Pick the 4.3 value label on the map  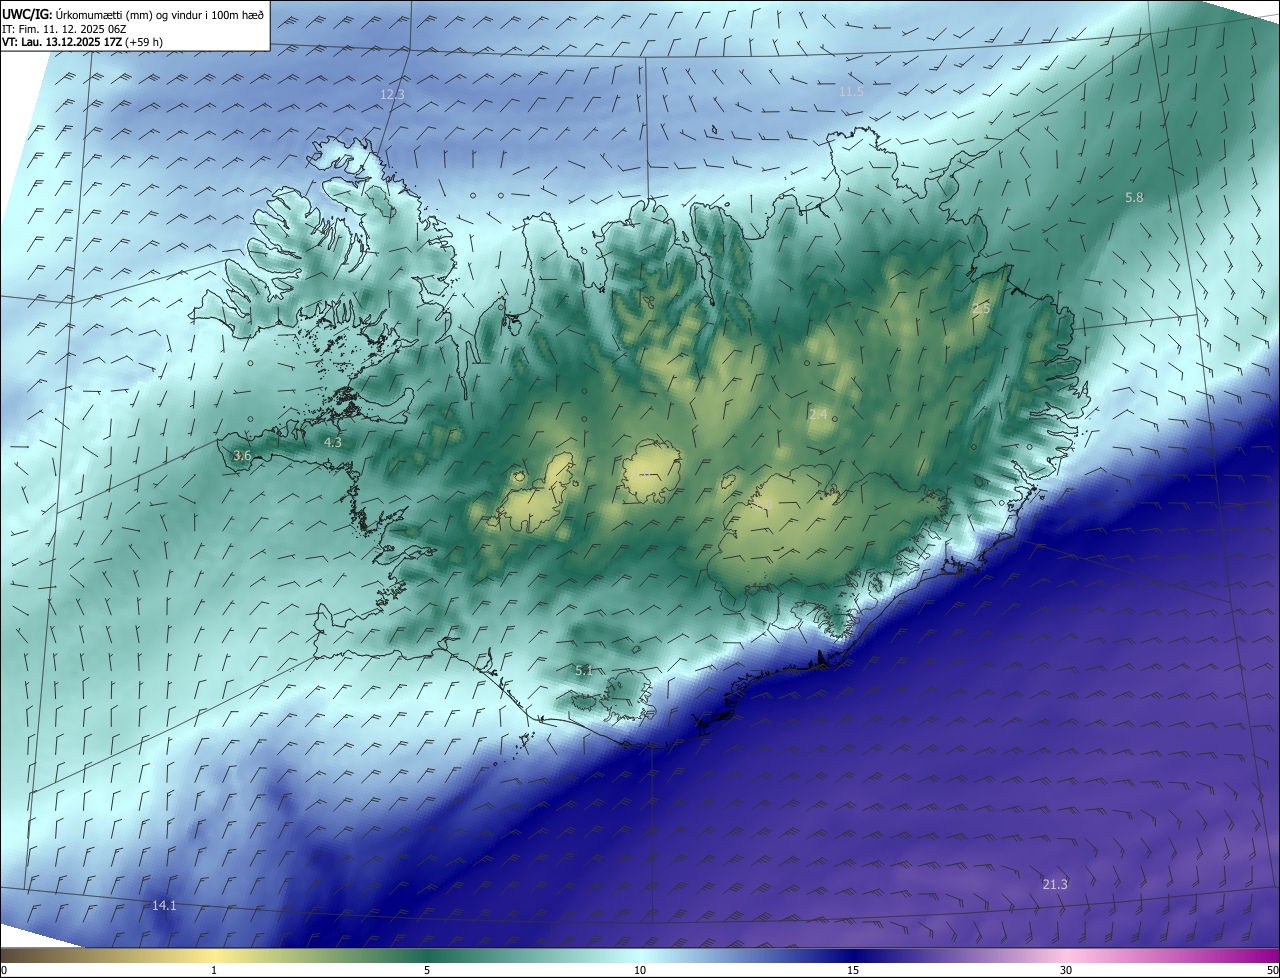[332, 442]
